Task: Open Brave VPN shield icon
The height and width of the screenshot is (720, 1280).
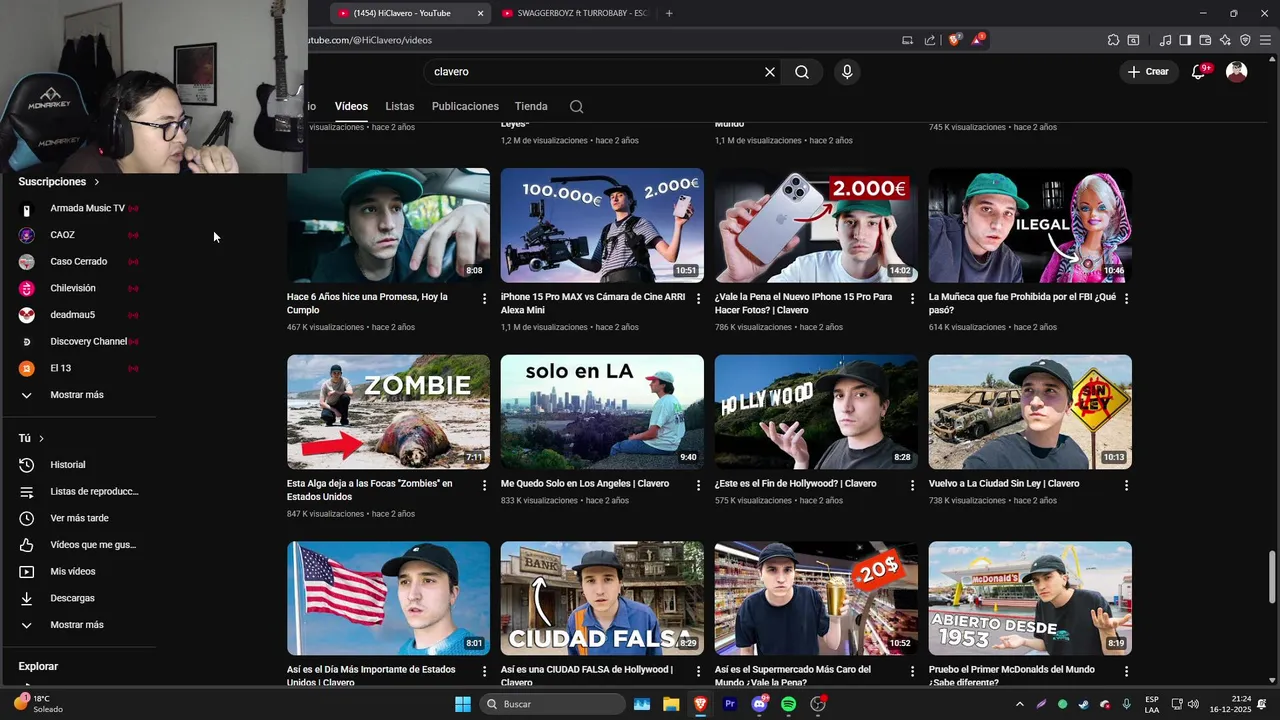Action: pos(1245,40)
